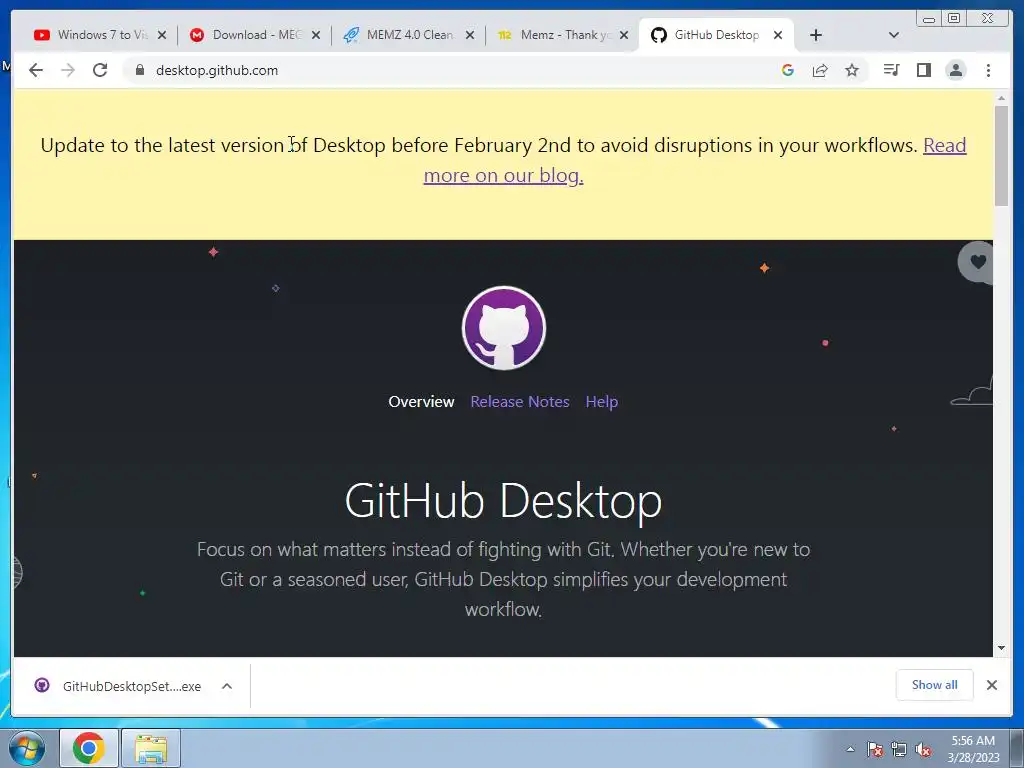Open Windows Explorer from taskbar

pos(151,748)
